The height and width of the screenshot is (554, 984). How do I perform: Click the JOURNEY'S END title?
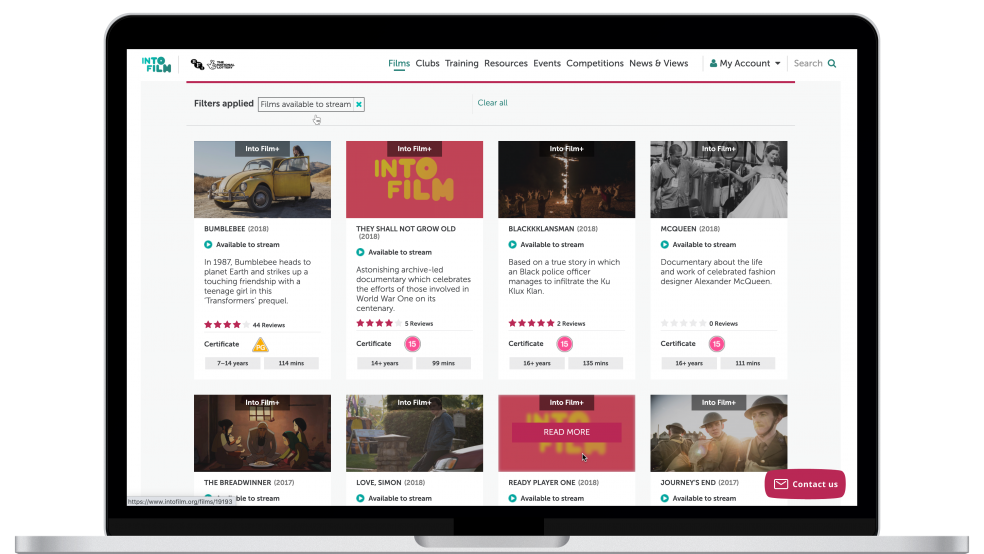(x=688, y=482)
